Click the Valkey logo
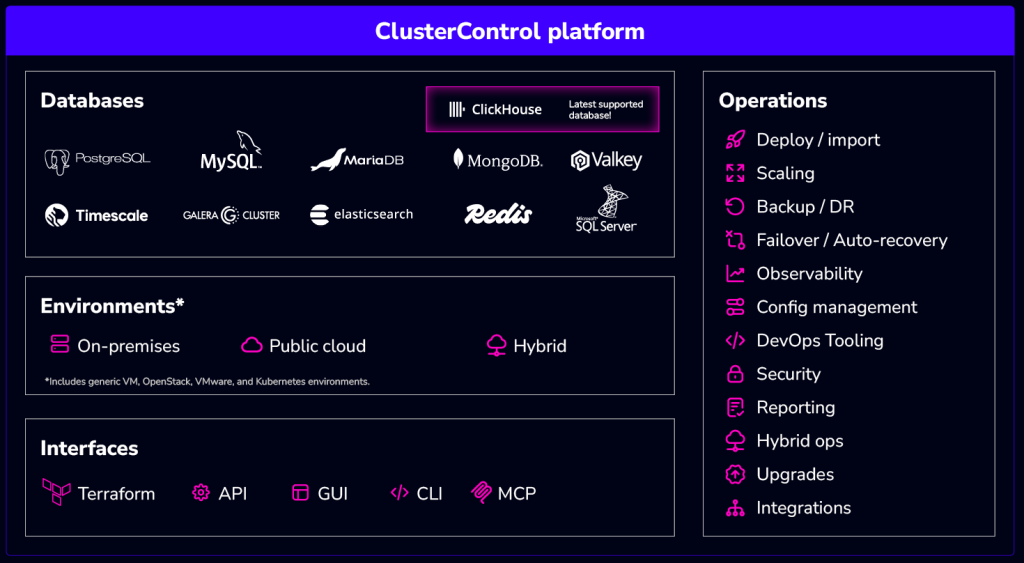The image size is (1024, 563). (x=607, y=160)
